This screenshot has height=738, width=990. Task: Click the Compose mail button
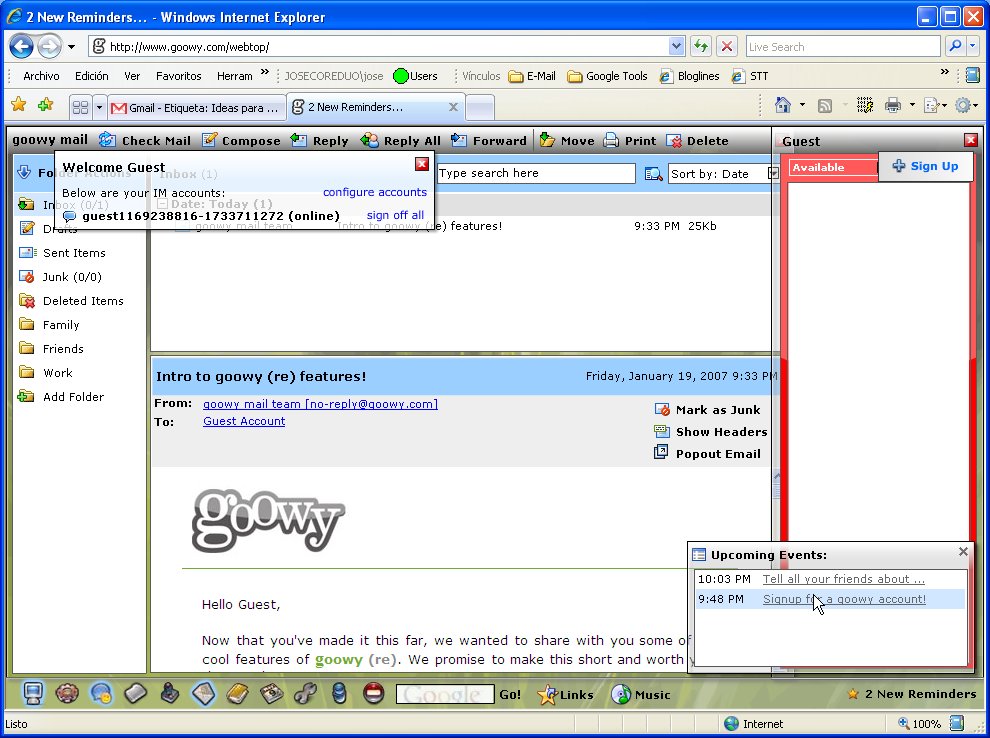tap(241, 140)
